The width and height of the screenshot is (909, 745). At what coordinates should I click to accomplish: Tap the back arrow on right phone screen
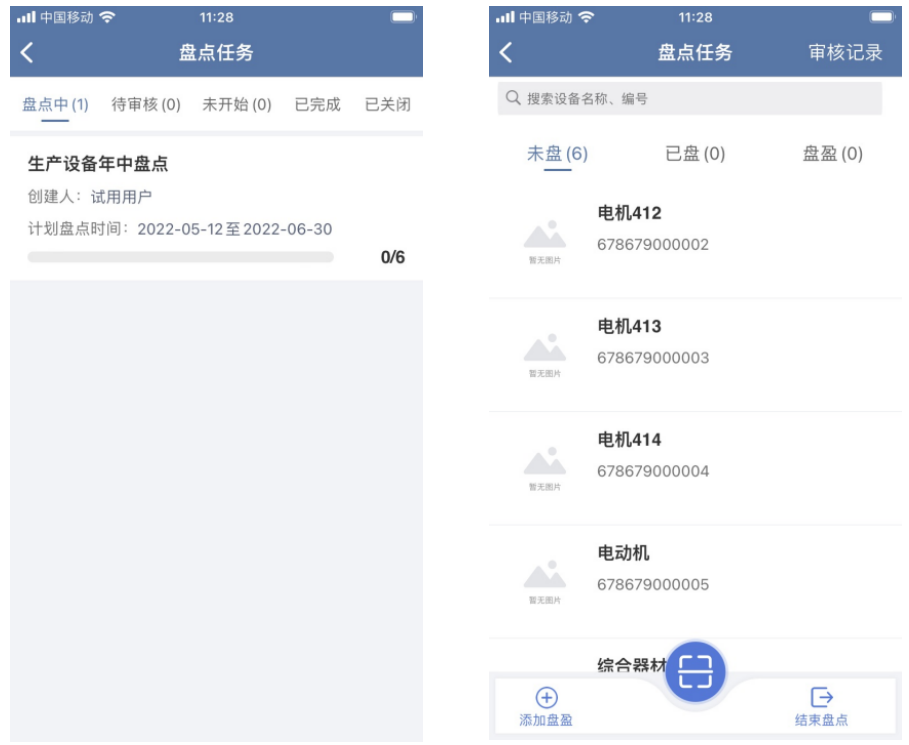pyautogui.click(x=506, y=53)
